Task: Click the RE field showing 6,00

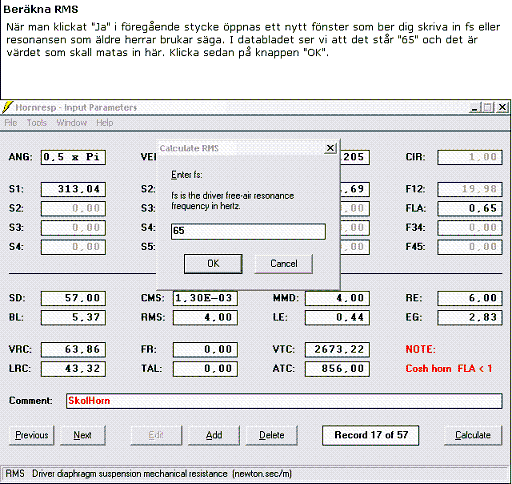Action: tap(470, 298)
